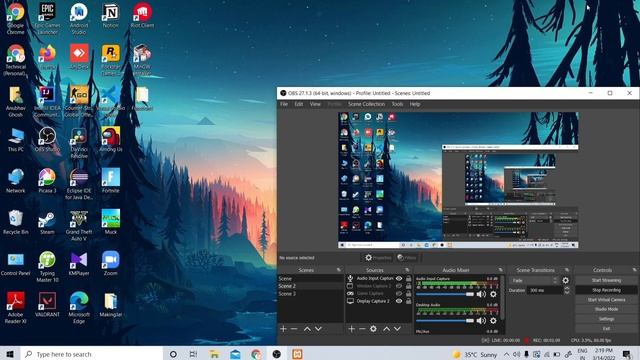Image resolution: width=640 pixels, height=360 pixels.
Task: Click the Exit button in Controls
Action: click(x=606, y=329)
